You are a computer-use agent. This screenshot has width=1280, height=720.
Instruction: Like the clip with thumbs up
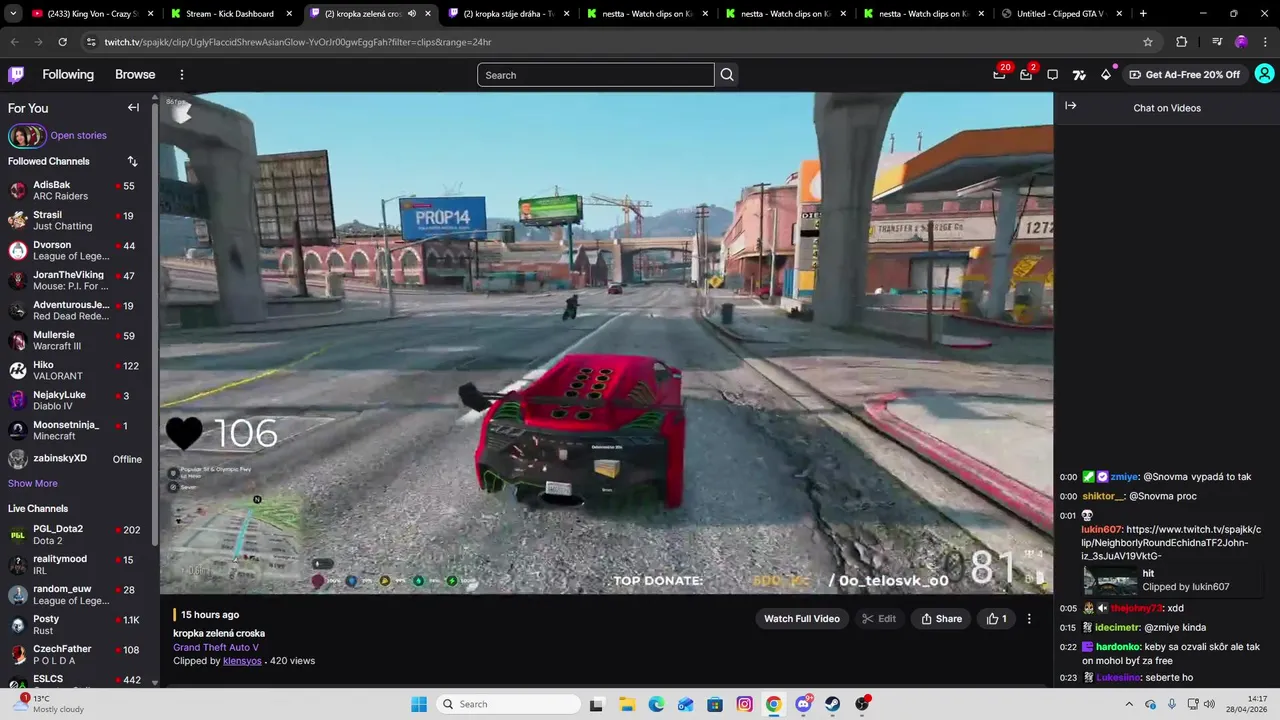click(997, 619)
